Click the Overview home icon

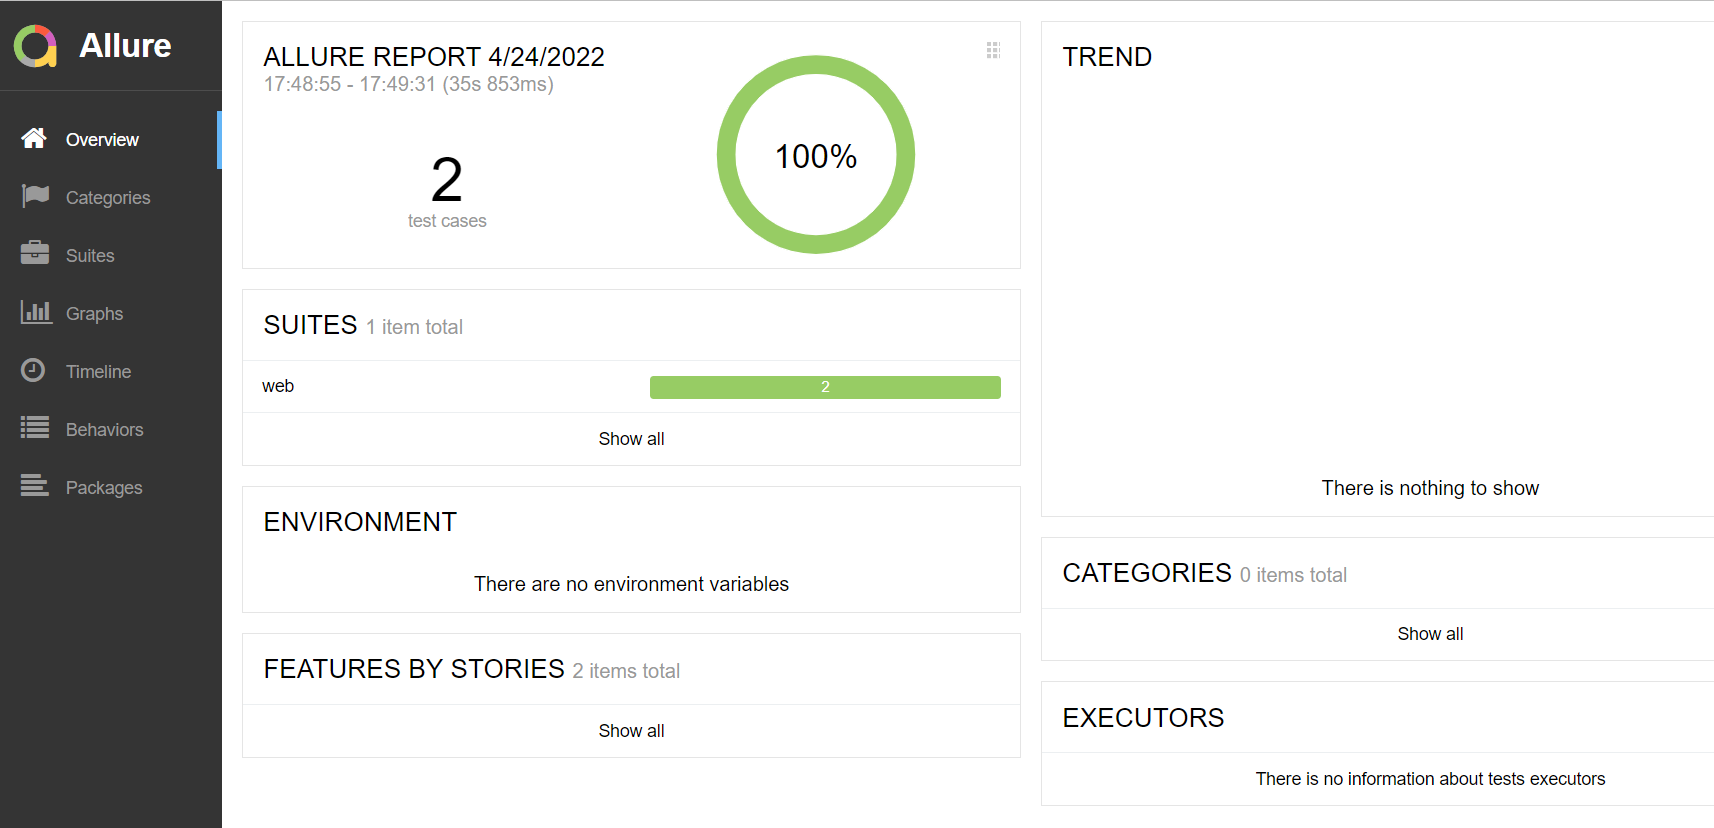[34, 138]
